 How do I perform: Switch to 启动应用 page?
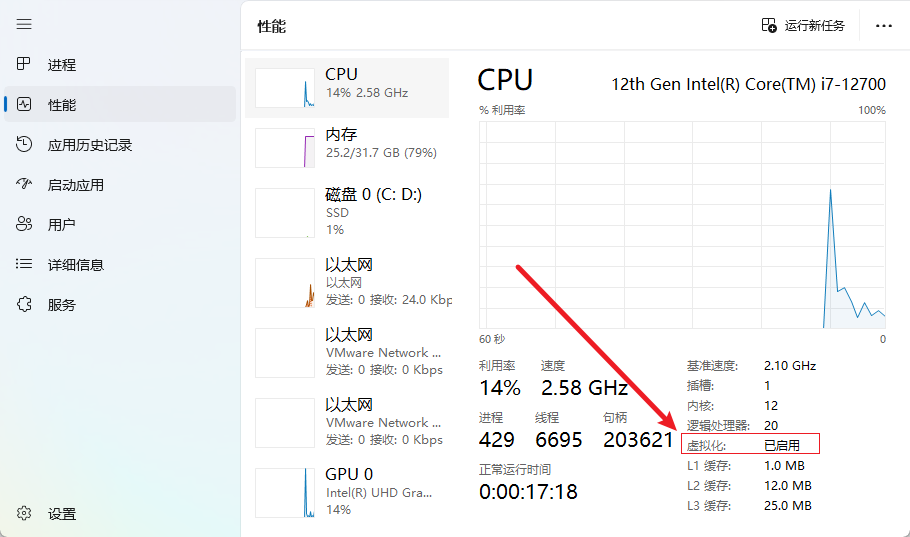(120, 185)
